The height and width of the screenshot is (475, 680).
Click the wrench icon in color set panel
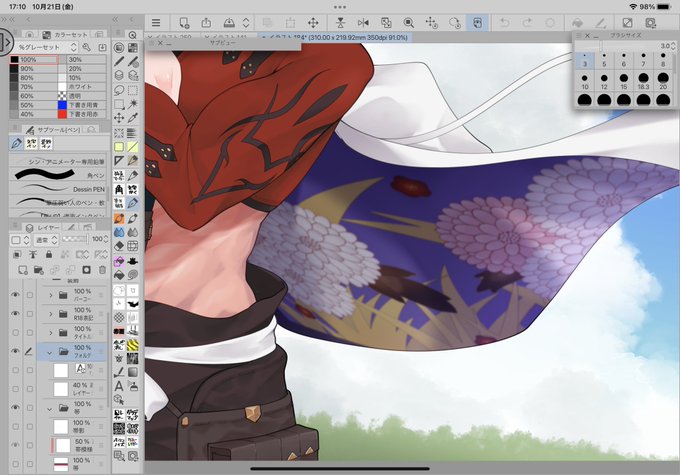(x=86, y=47)
